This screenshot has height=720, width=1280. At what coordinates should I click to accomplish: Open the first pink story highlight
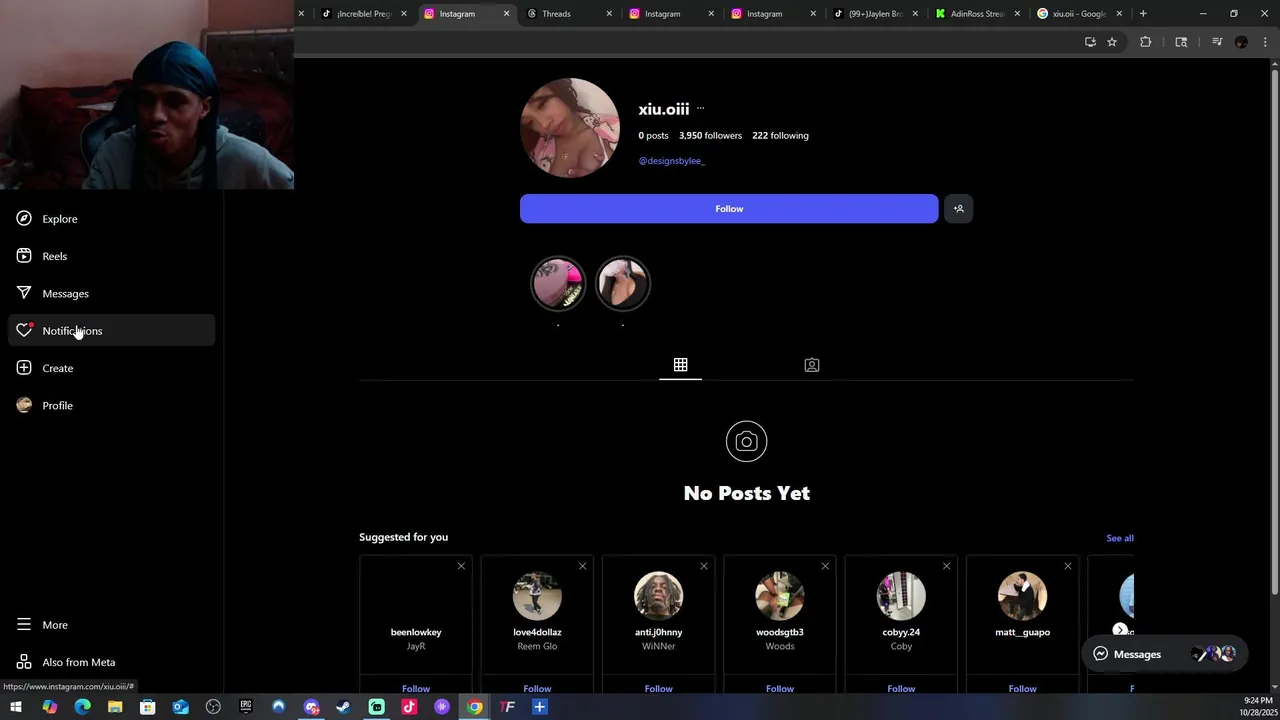[x=558, y=284]
